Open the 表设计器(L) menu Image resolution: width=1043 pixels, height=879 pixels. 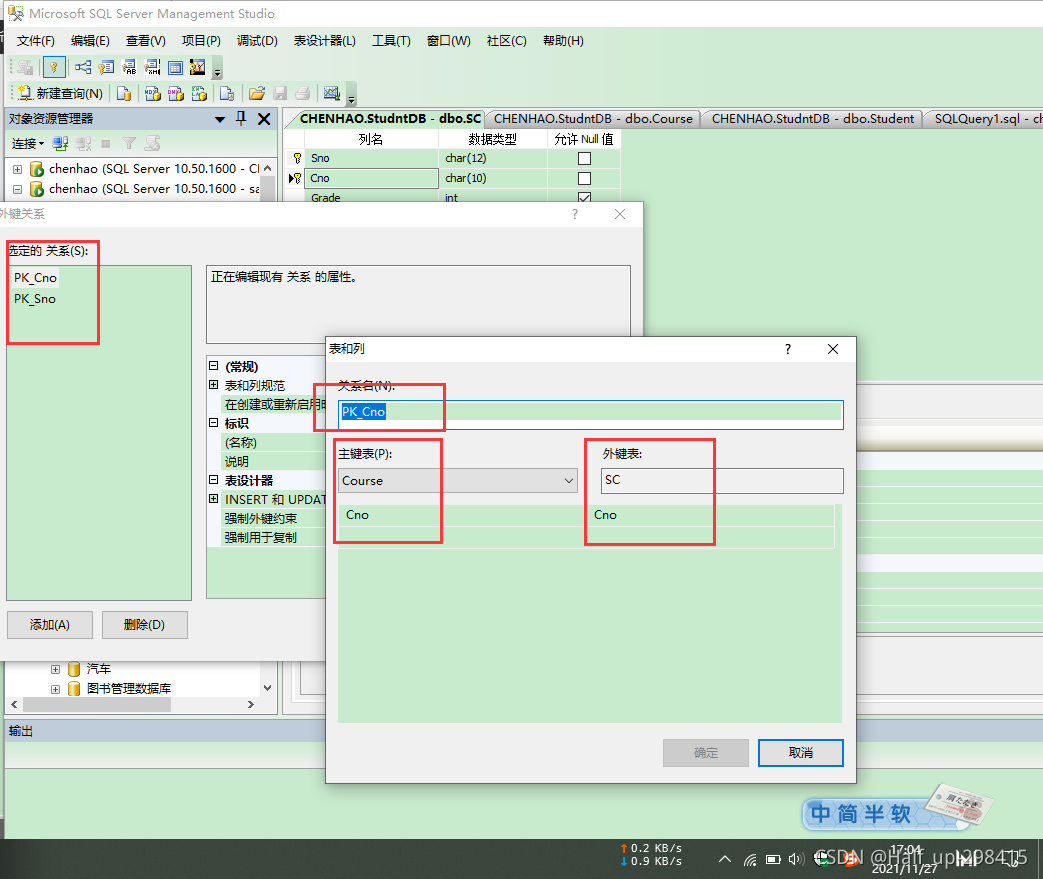(x=325, y=41)
